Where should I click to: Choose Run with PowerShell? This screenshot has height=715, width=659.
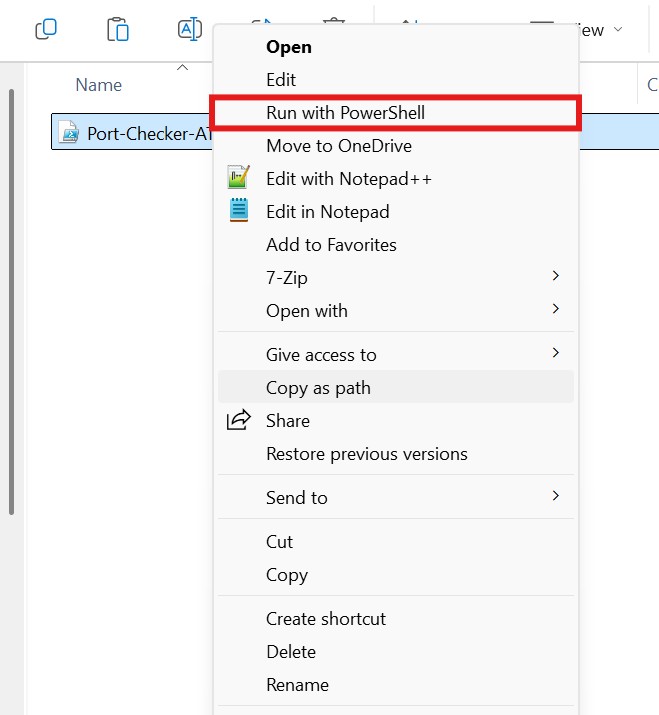point(345,113)
